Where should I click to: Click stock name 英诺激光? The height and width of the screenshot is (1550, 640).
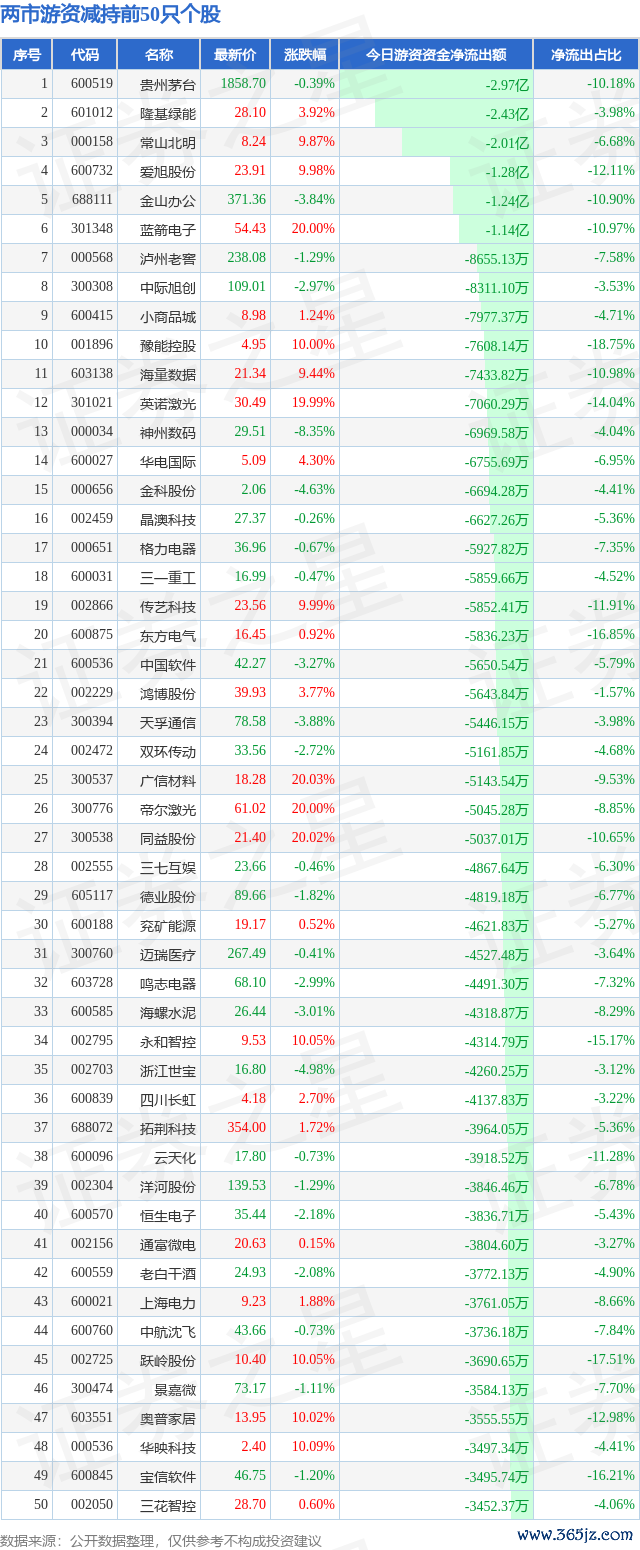click(168, 403)
